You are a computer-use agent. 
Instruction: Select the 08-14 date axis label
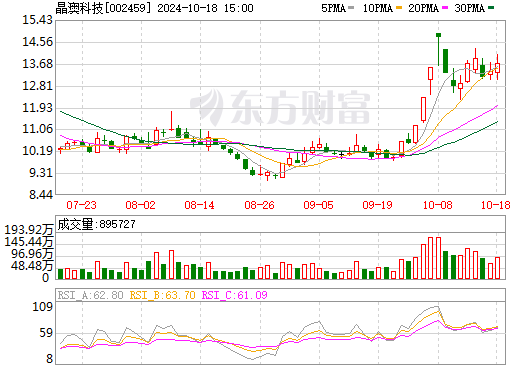coord(200,205)
